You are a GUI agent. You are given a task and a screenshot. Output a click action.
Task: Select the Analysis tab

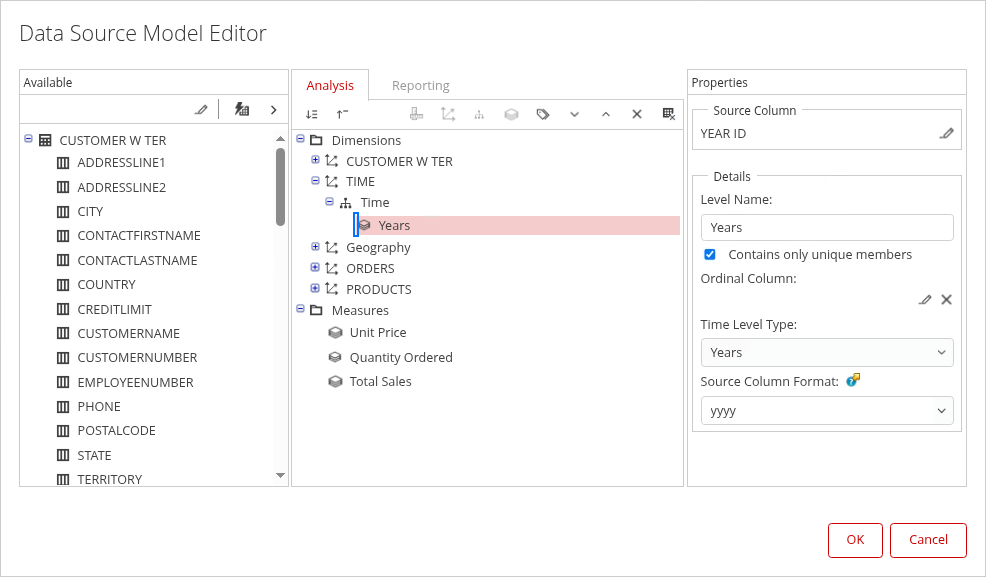330,86
